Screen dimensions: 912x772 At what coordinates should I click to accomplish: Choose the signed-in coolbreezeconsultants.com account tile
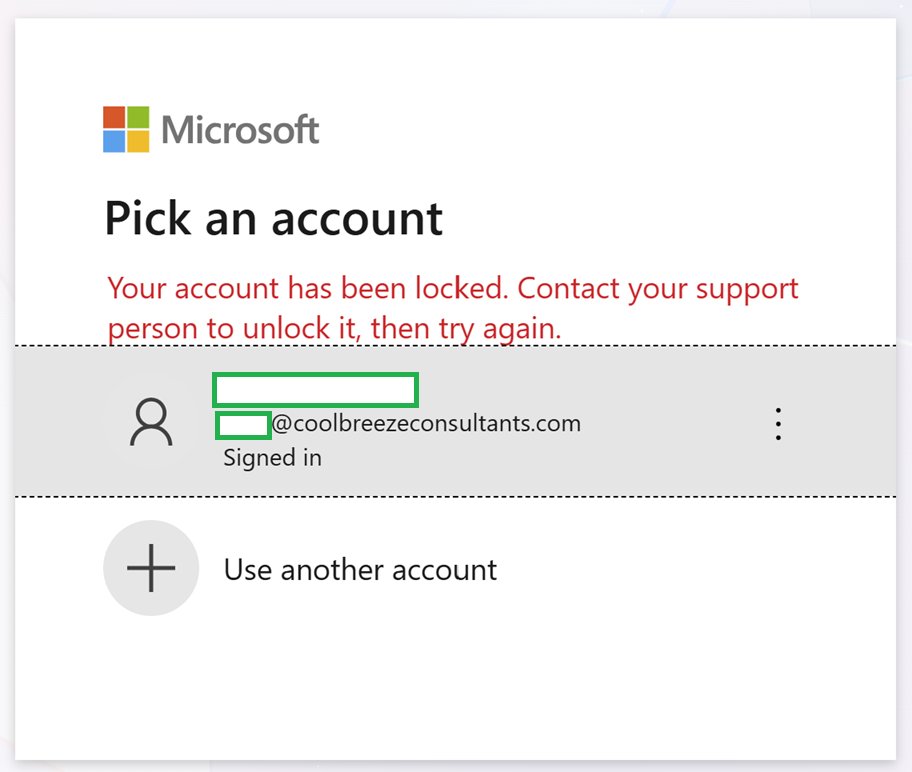pyautogui.click(x=455, y=421)
